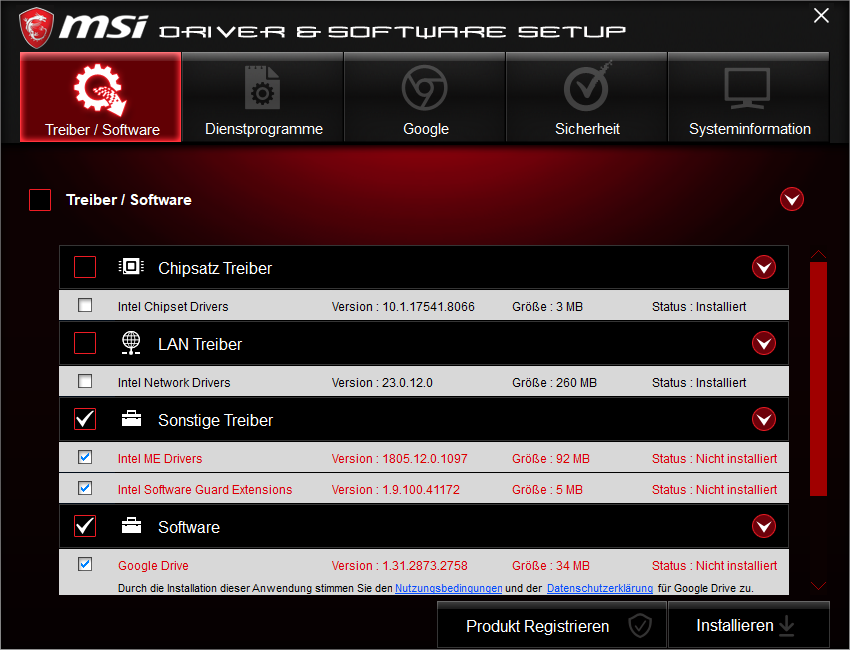Collapse the Chipsatz Treiber section
The height and width of the screenshot is (650, 850).
coord(764,267)
